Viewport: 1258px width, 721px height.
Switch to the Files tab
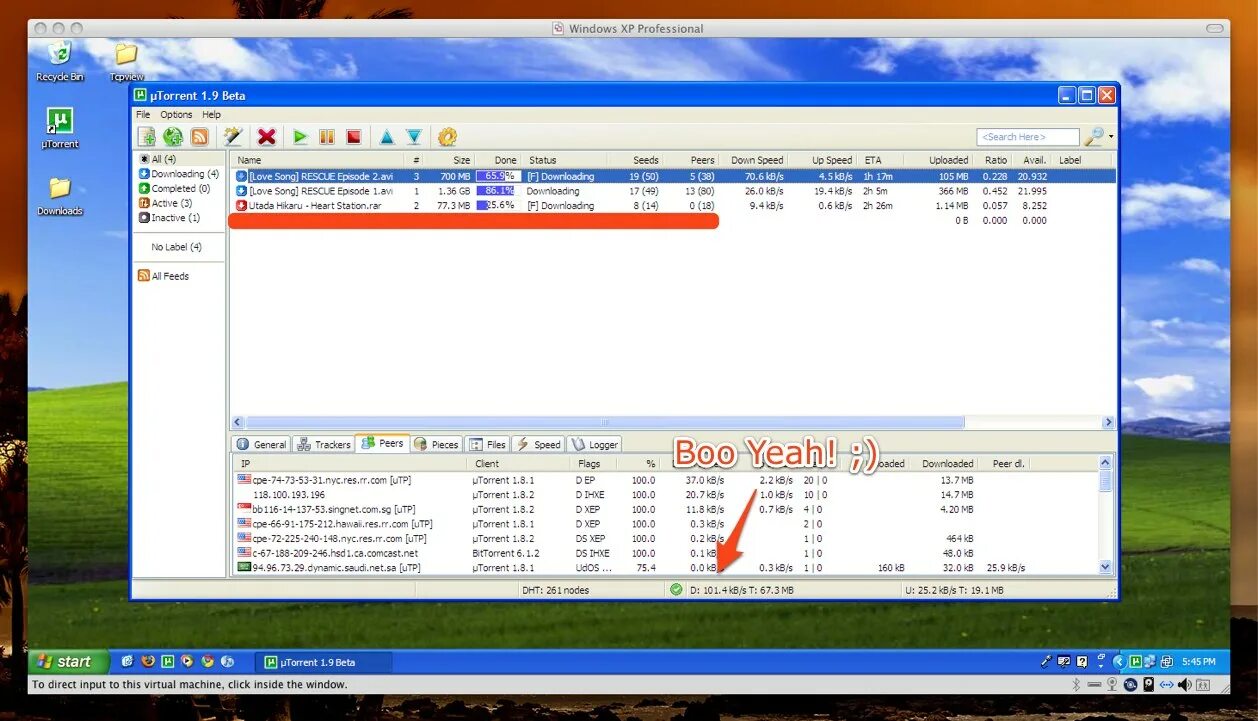488,444
